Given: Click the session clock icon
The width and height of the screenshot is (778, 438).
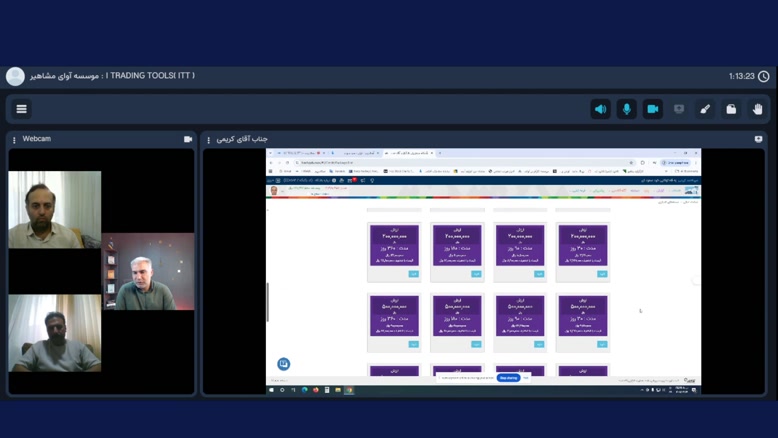Looking at the screenshot, I should coord(764,76).
